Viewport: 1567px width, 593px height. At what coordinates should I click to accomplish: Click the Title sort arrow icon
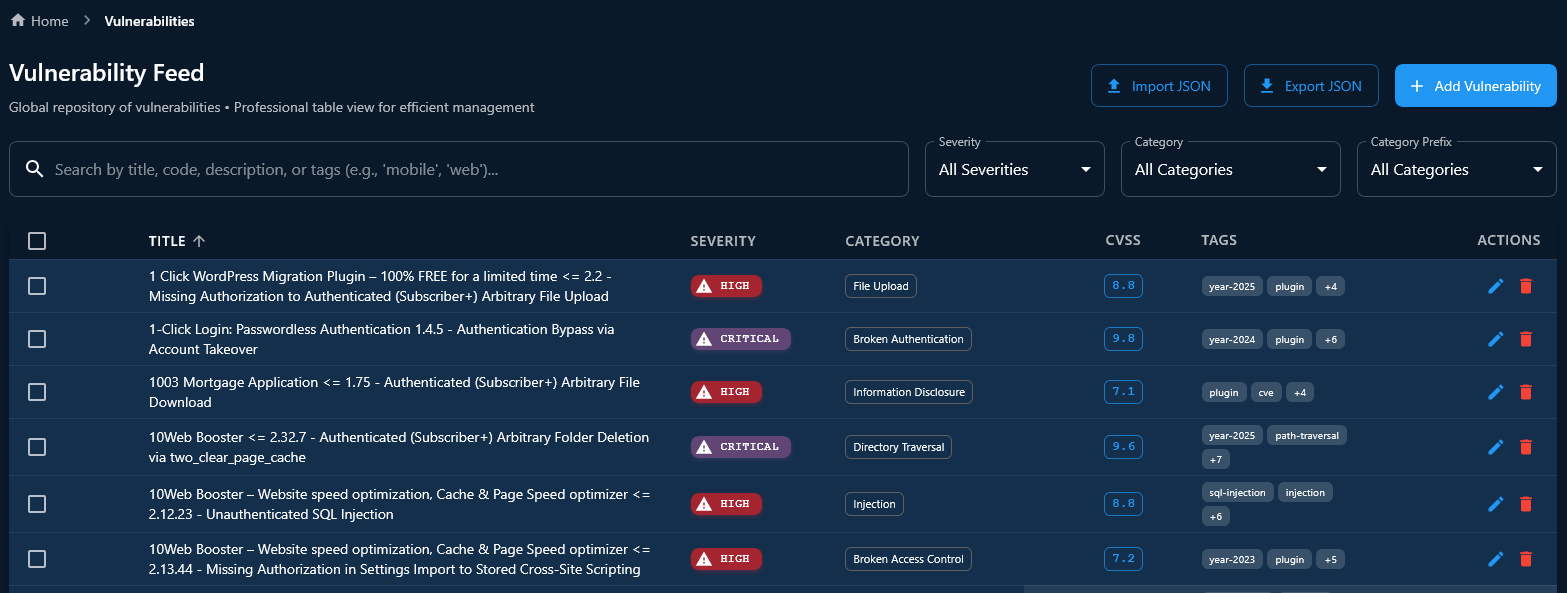tap(199, 241)
